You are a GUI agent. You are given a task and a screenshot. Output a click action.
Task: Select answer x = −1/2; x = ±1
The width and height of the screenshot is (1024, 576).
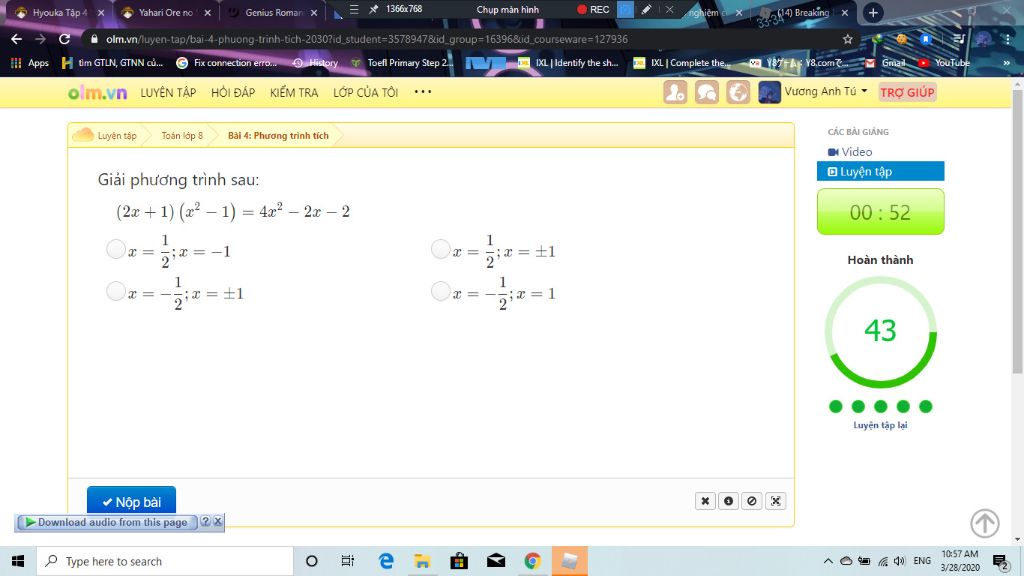pos(116,291)
